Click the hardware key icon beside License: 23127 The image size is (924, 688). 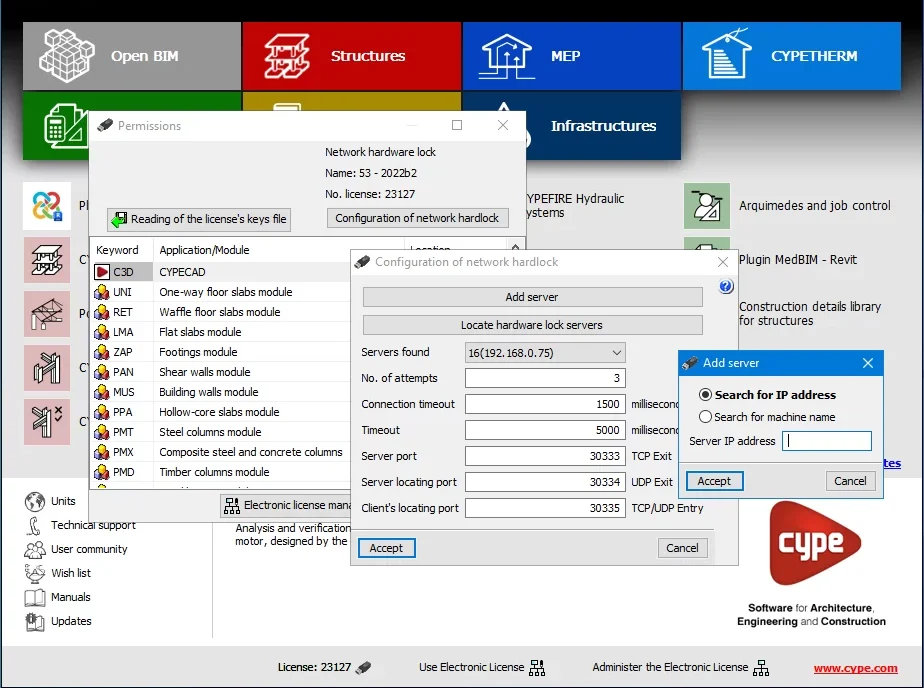(364, 667)
